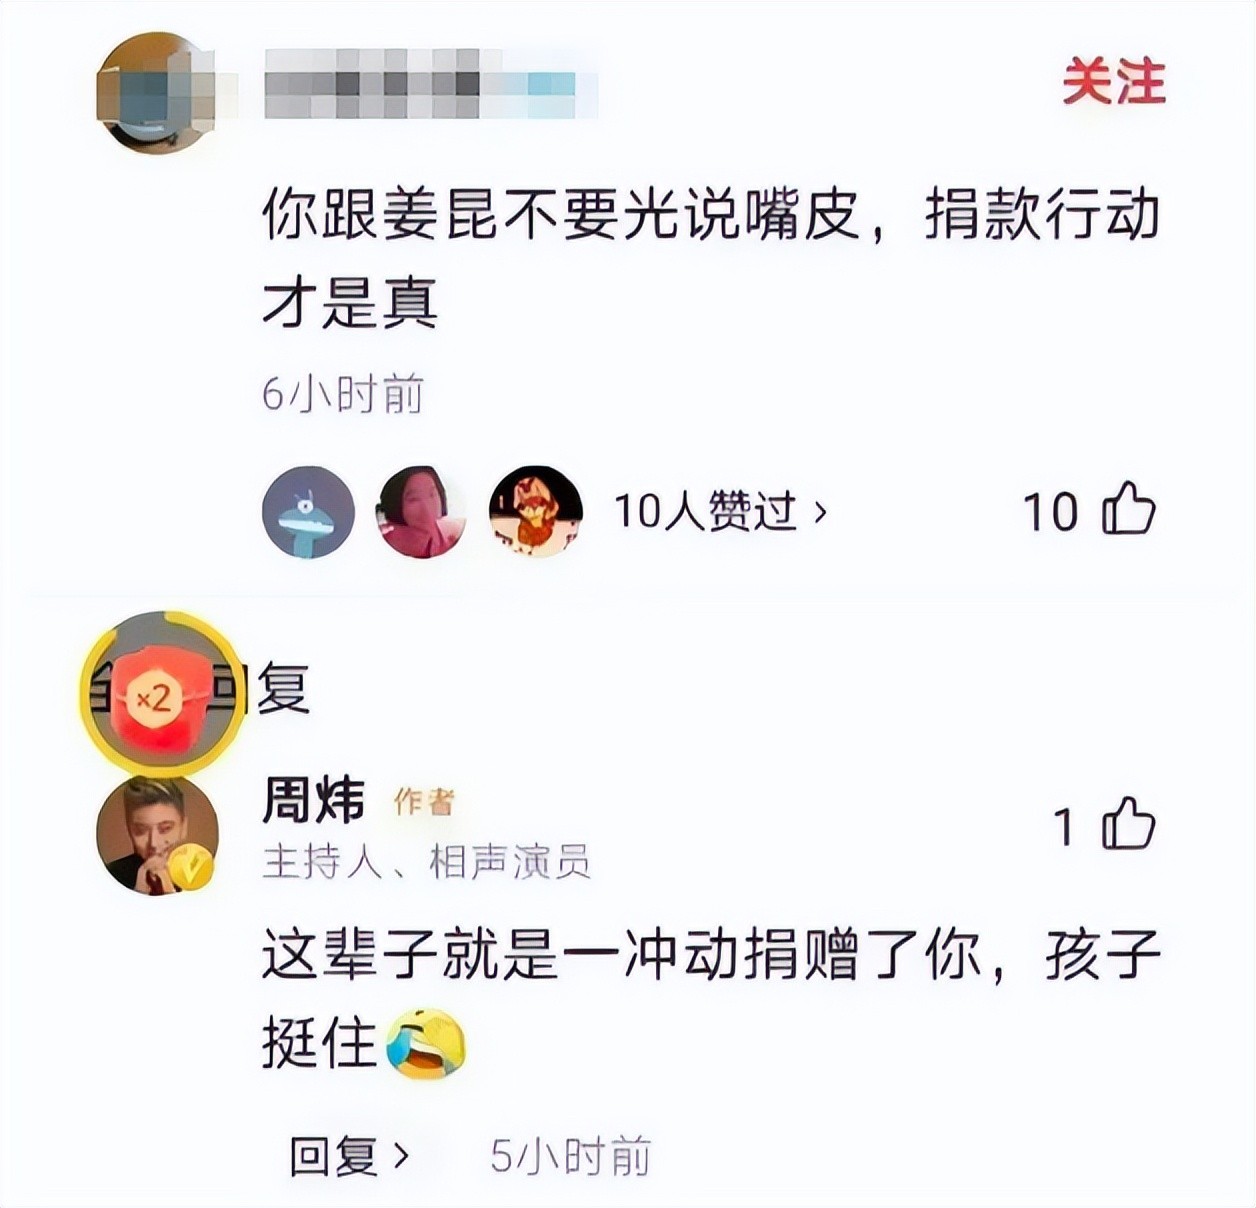Expand the 10人赞过 likers list
1256x1208 pixels.
(x=720, y=511)
